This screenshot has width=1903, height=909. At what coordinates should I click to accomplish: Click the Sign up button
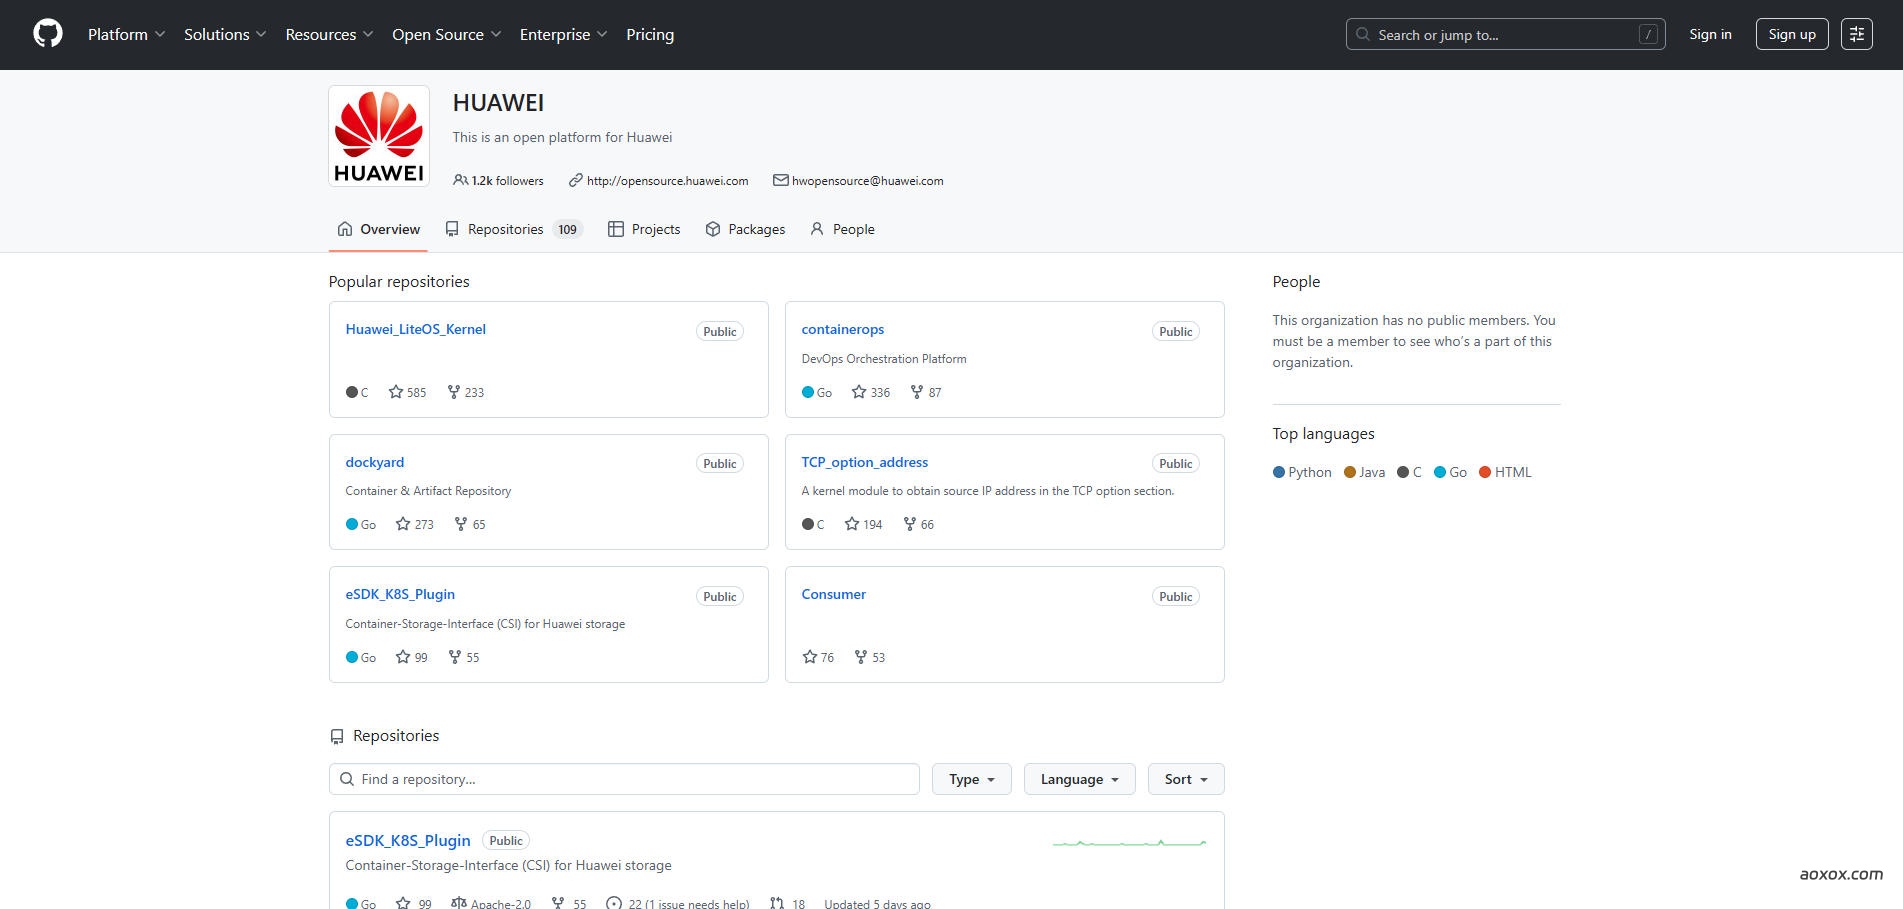tap(1791, 34)
